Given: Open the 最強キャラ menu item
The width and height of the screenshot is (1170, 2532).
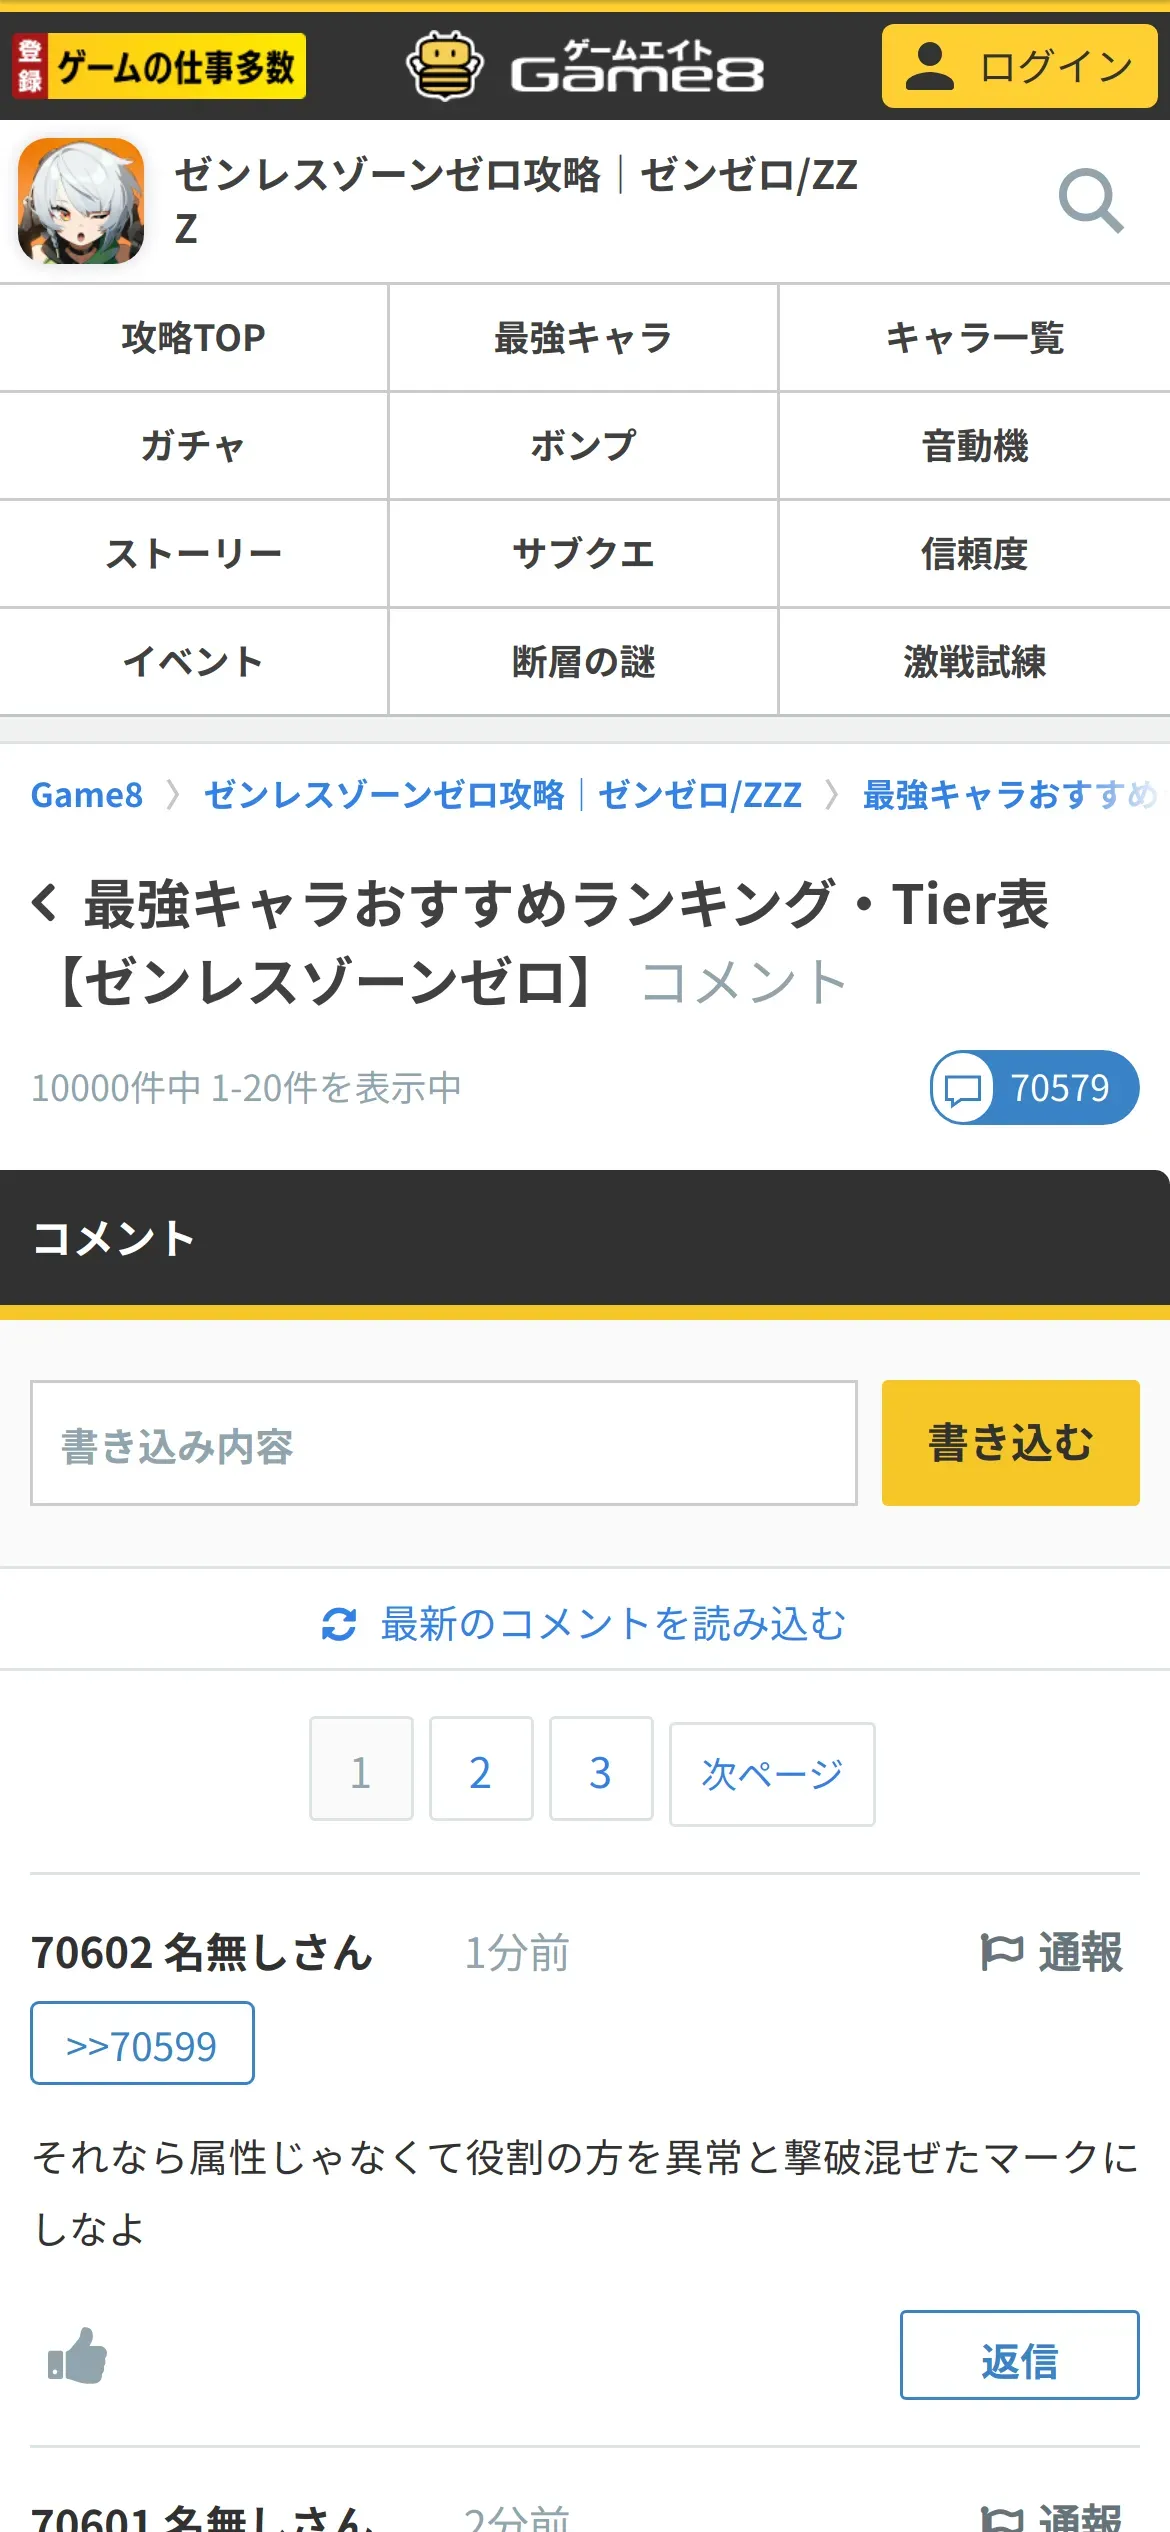Looking at the screenshot, I should [x=583, y=338].
